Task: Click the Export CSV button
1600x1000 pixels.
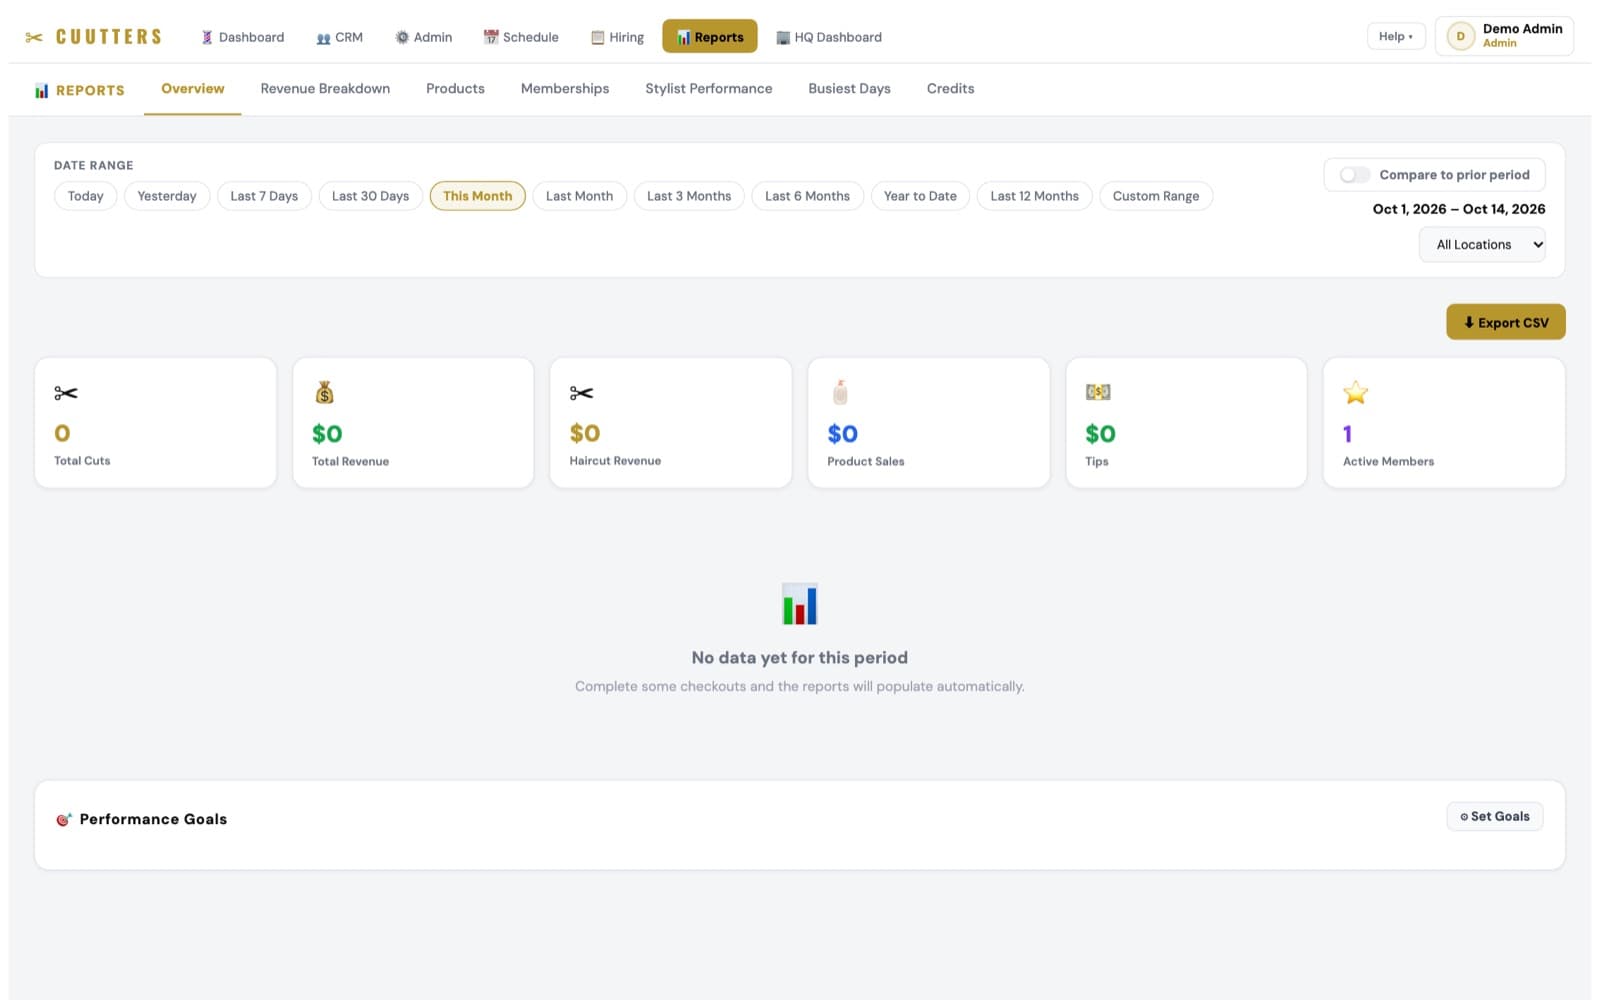Action: [1505, 322]
